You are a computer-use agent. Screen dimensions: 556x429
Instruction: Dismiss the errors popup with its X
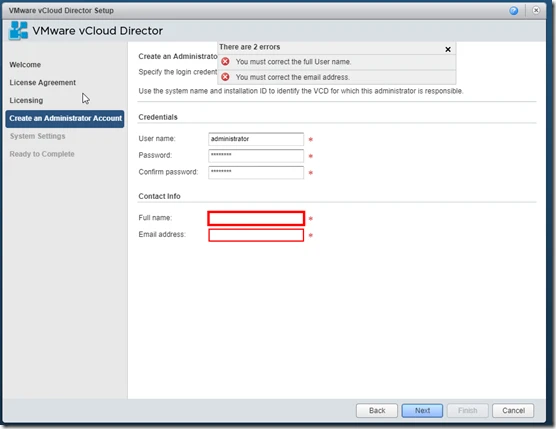448,49
